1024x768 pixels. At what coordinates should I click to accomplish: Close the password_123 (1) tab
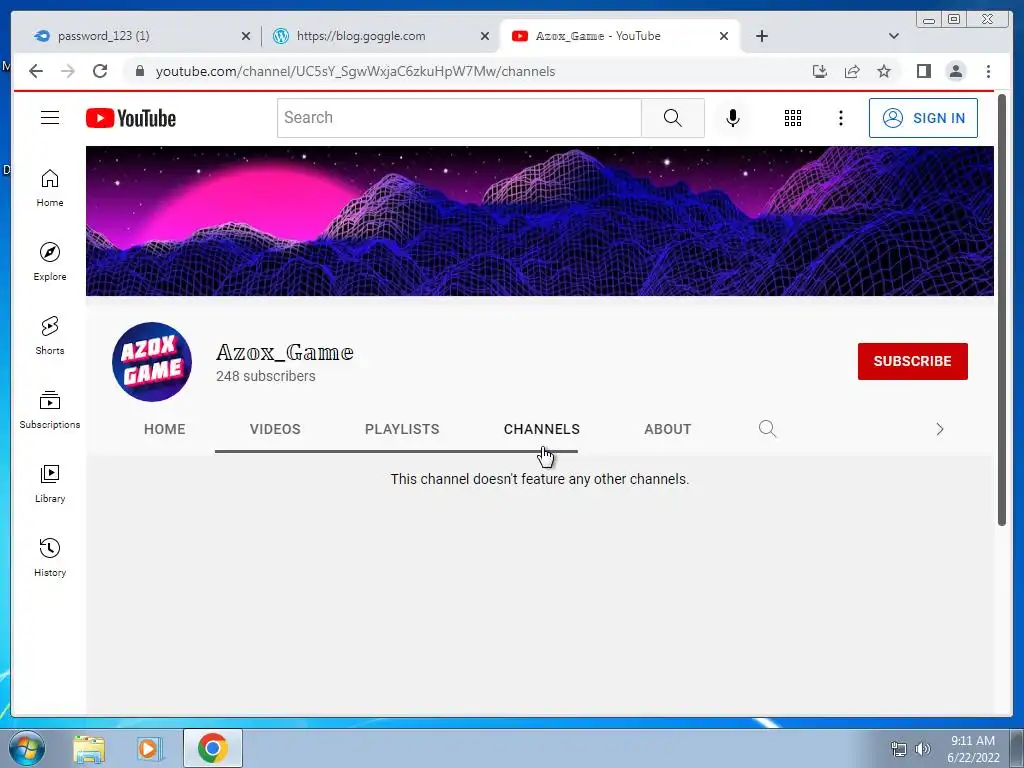click(246, 37)
